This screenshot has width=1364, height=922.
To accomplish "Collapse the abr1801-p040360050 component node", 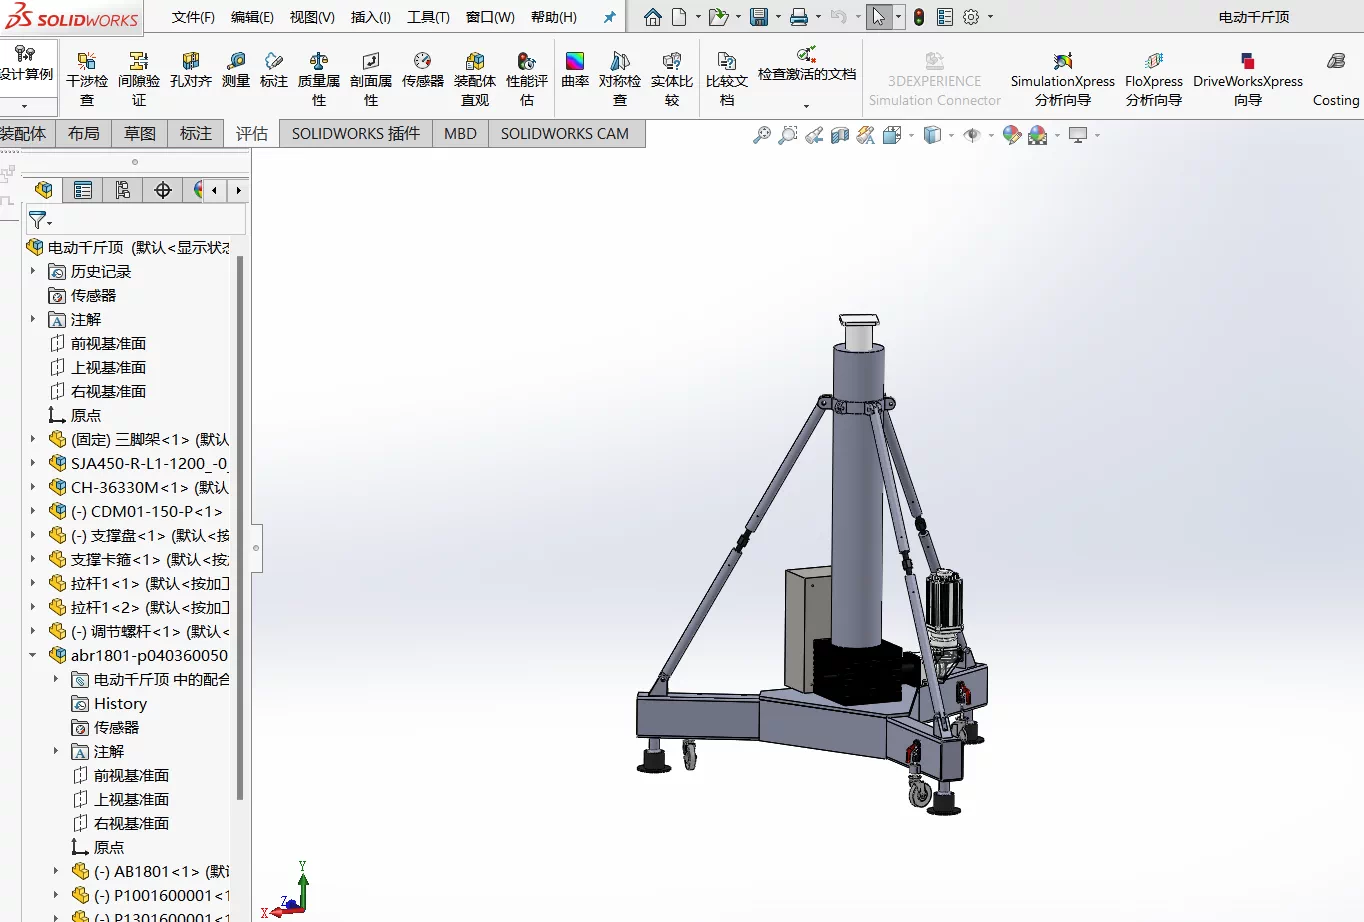I will pyautogui.click(x=33, y=655).
